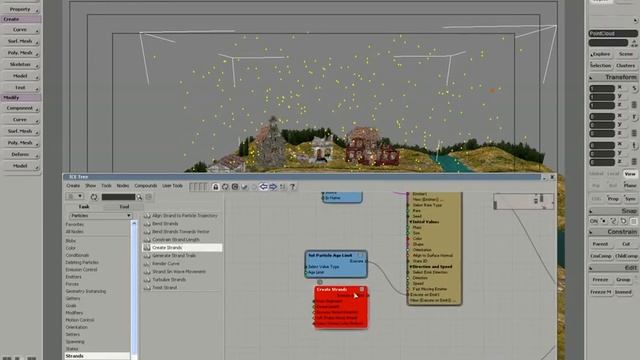Click the Clusters button

pyautogui.click(x=626, y=65)
